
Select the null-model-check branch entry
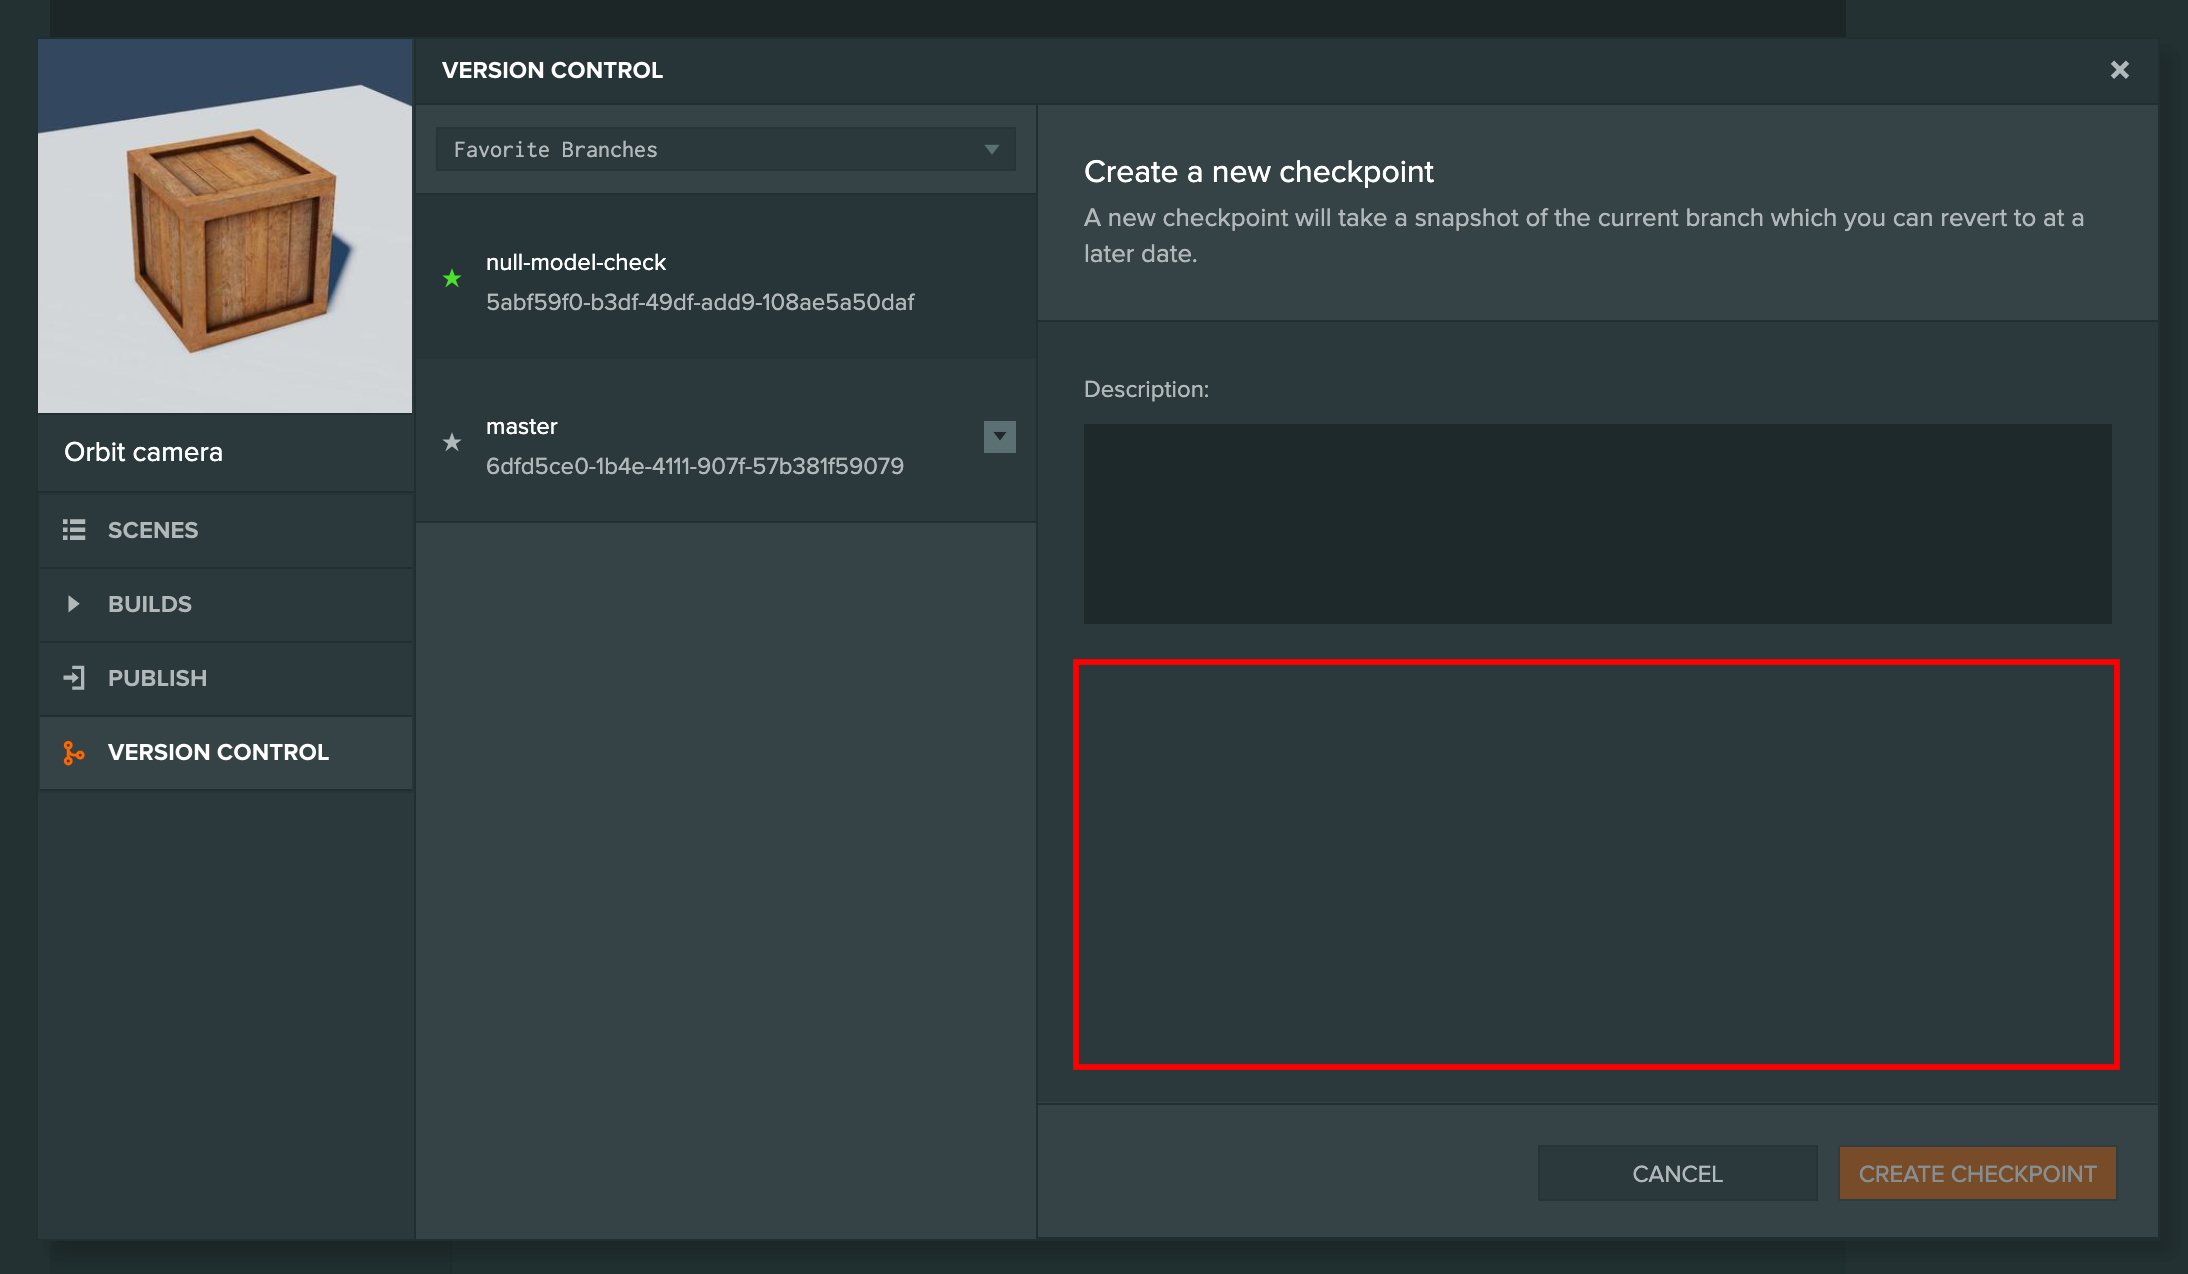click(700, 280)
